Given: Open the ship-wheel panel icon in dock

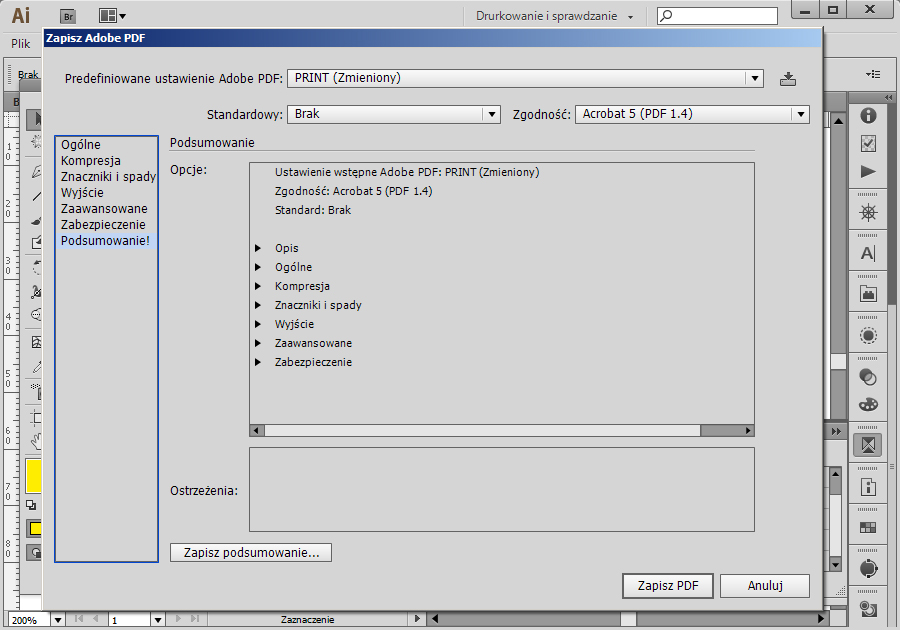Looking at the screenshot, I should pos(868,213).
